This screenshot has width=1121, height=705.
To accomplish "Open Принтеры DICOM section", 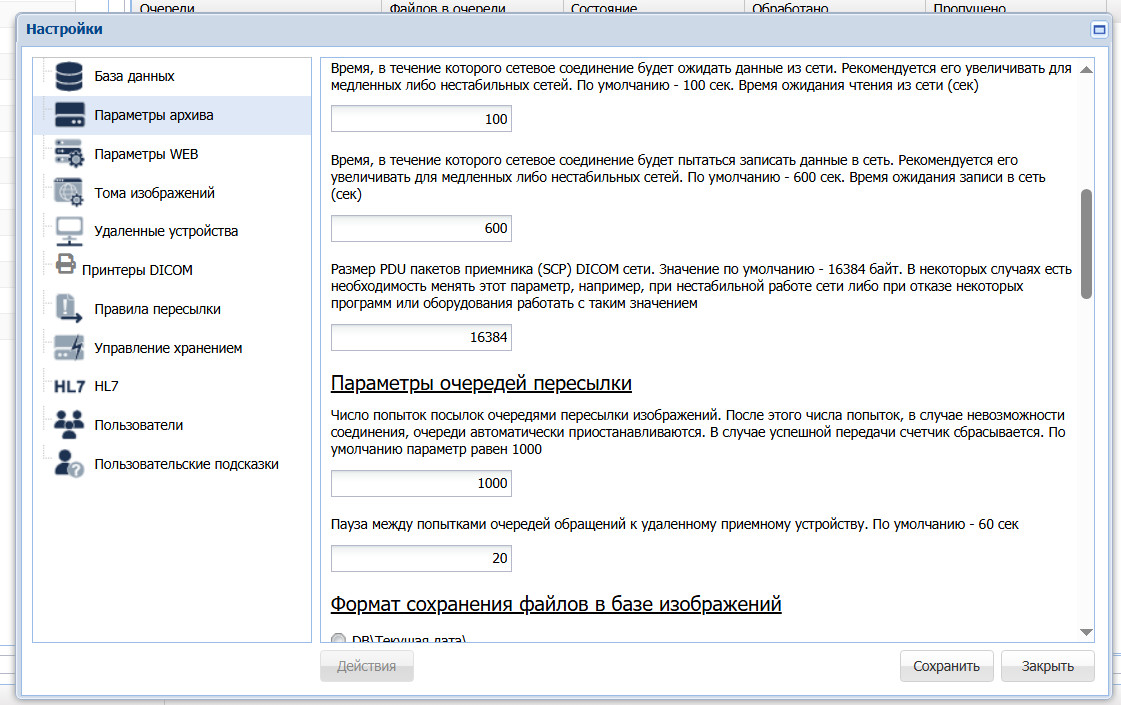I will (137, 270).
